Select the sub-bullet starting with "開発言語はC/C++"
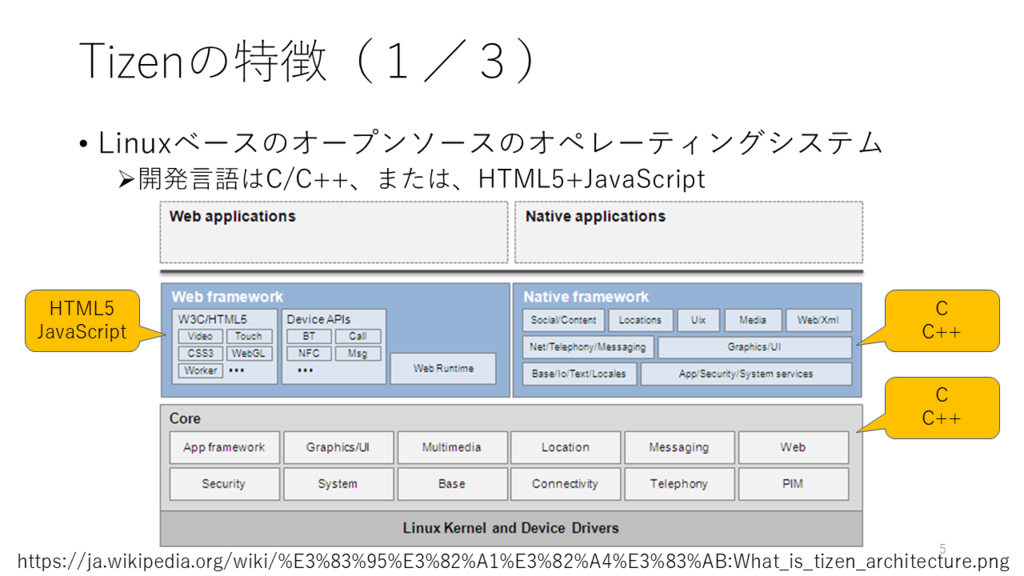 click(422, 179)
